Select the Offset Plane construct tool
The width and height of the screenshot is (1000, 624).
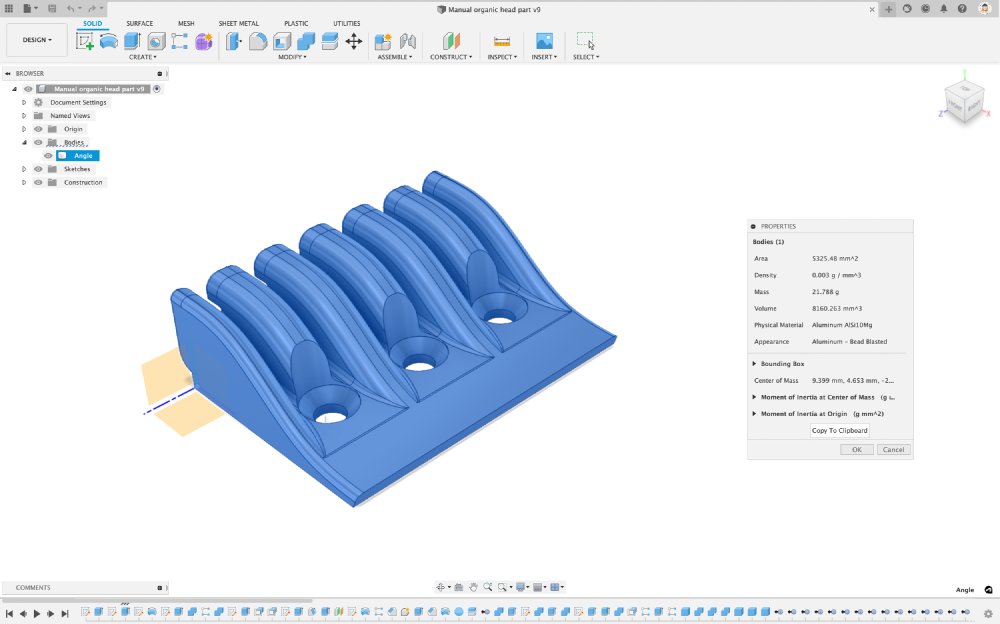tap(452, 41)
